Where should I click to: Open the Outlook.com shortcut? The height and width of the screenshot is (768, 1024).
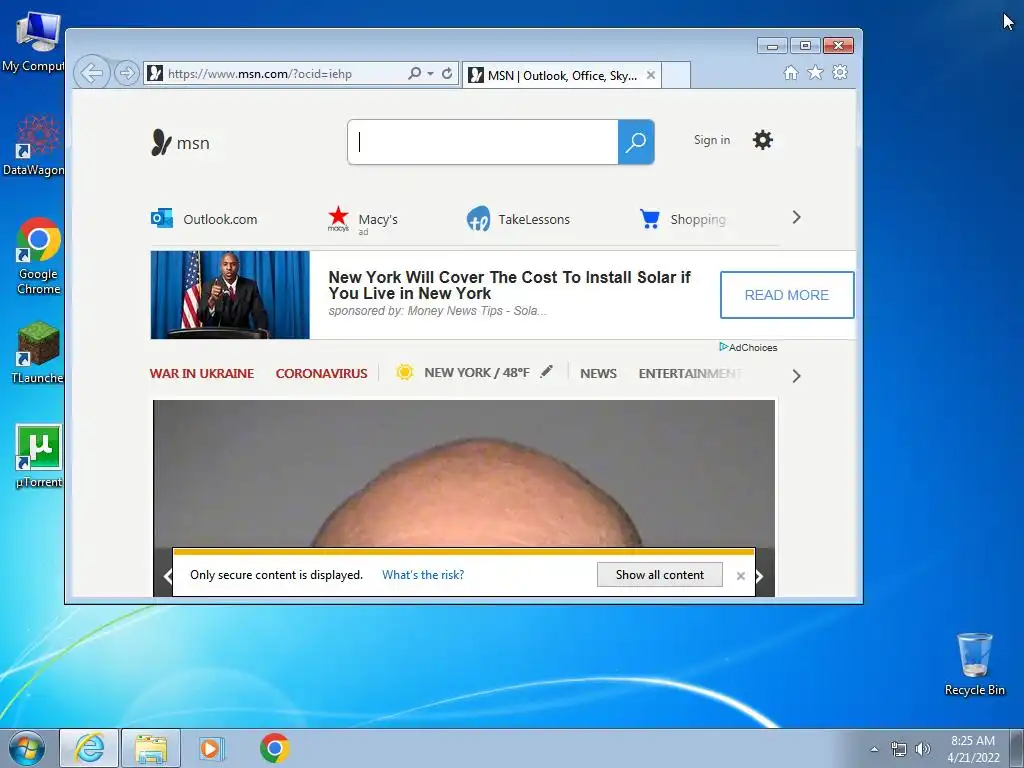pos(204,219)
